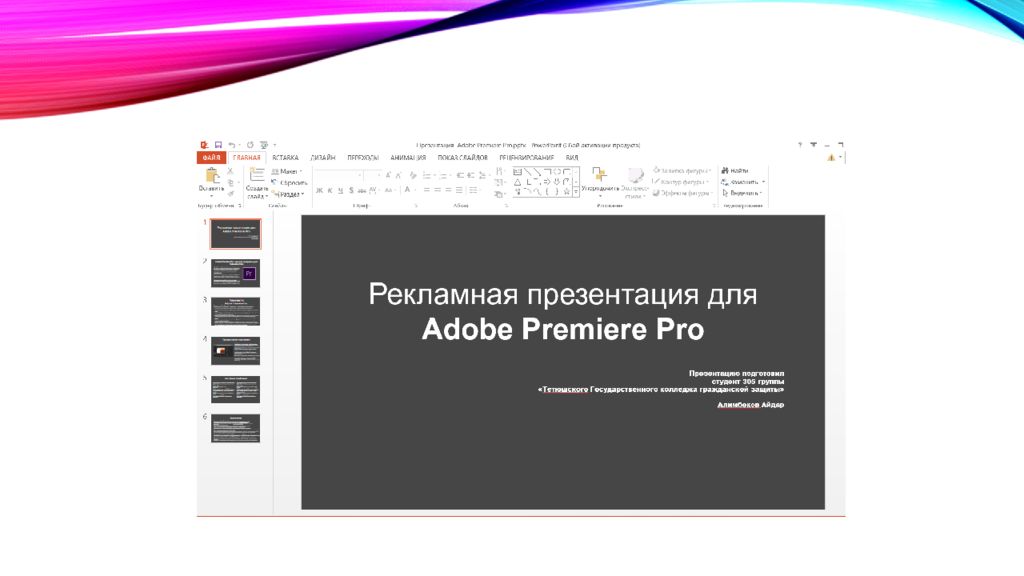Click the Save icon in quick access toolbar

tap(217, 145)
